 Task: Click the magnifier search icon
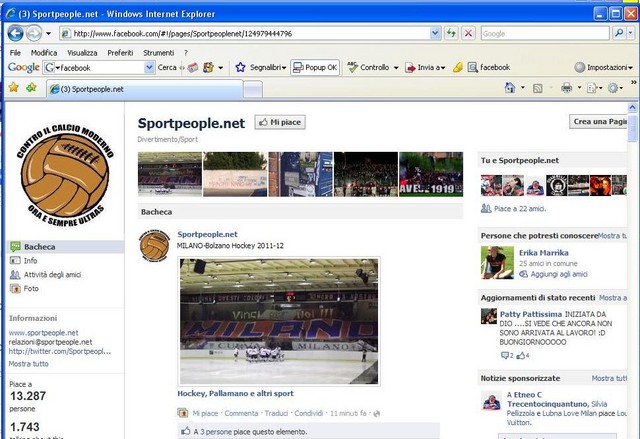click(x=620, y=33)
